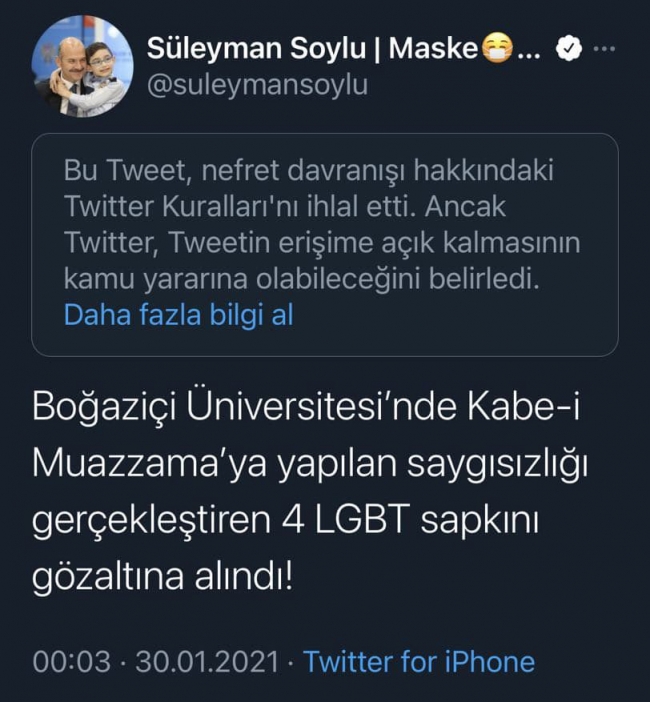Image resolution: width=650 pixels, height=702 pixels.
Task: Click the mask emoji in the display name
Action: click(x=497, y=48)
